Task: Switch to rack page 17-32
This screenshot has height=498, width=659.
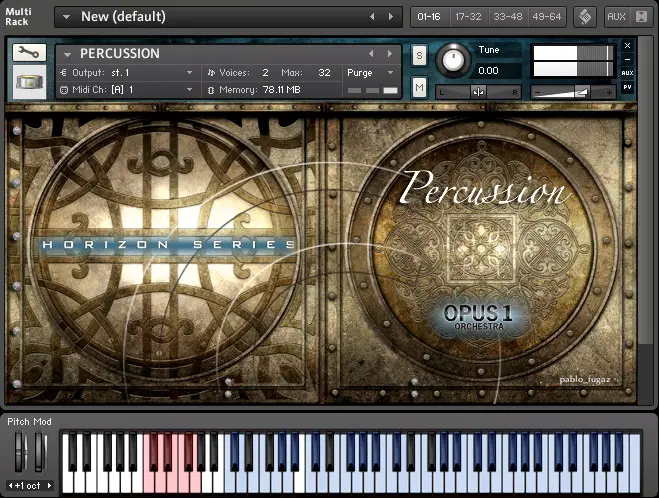Action: click(468, 17)
